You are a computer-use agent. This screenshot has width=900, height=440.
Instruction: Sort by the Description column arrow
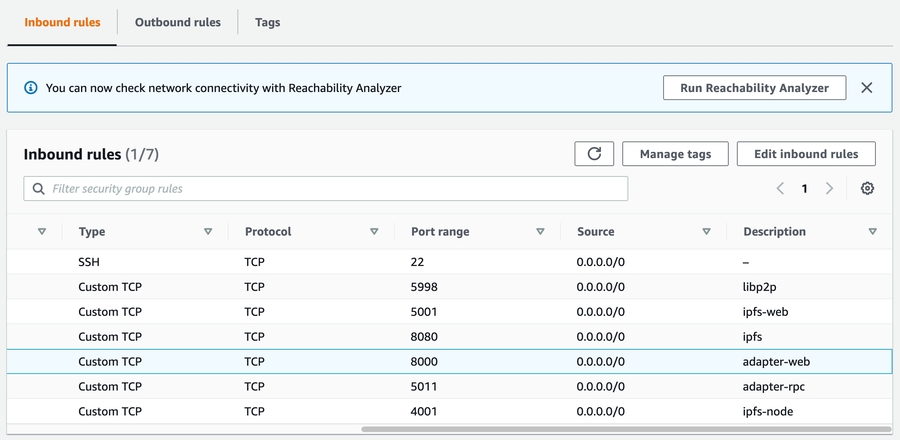tap(872, 232)
